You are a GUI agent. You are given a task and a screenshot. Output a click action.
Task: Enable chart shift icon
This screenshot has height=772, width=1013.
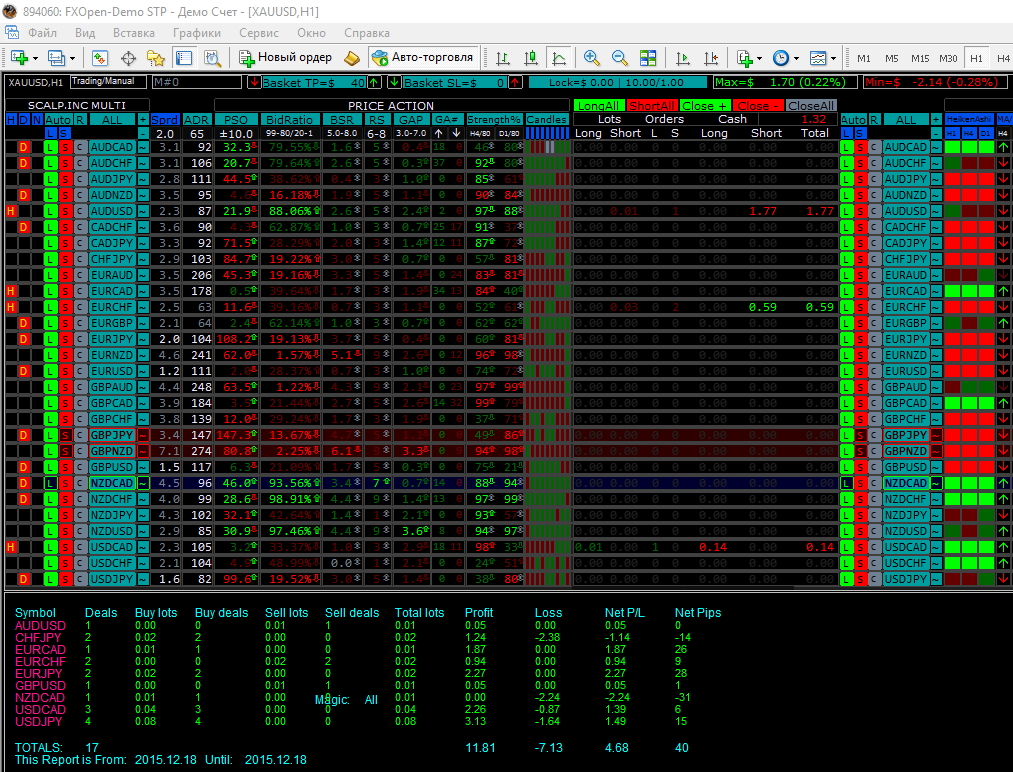click(711, 58)
